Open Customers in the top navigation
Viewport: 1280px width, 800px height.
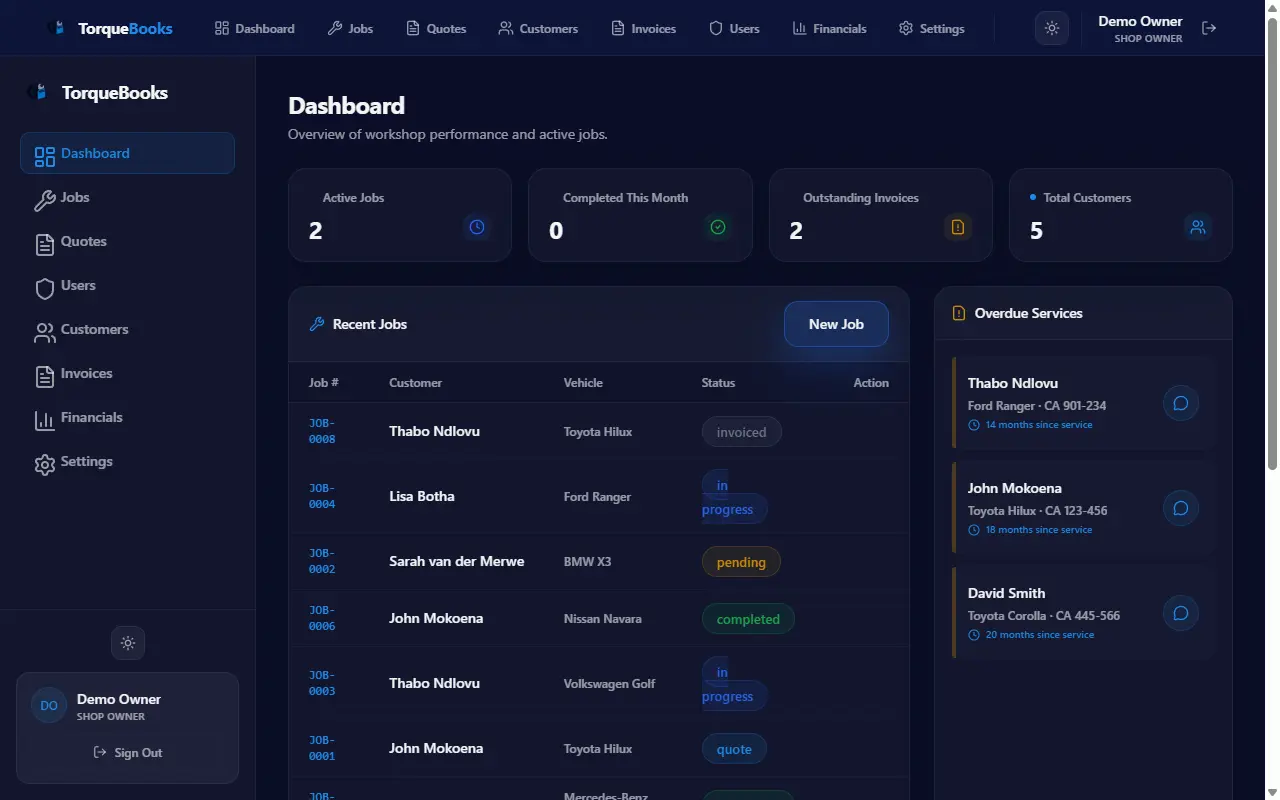(538, 28)
